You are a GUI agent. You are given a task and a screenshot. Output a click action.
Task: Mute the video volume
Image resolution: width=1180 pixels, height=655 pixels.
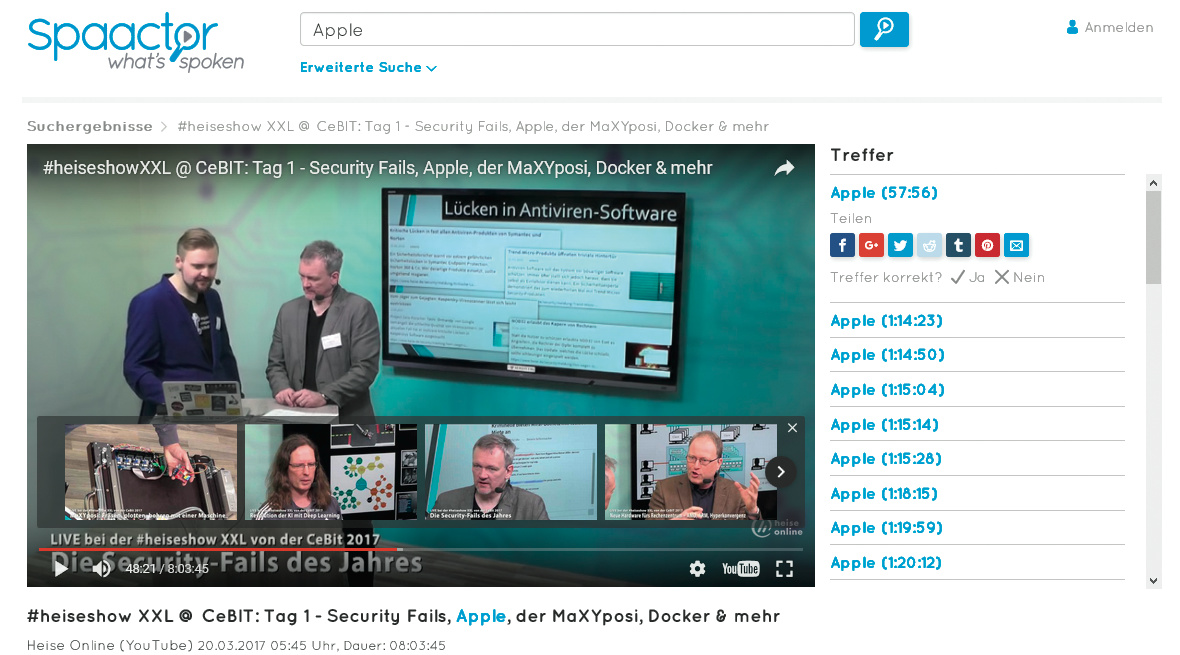(x=102, y=568)
